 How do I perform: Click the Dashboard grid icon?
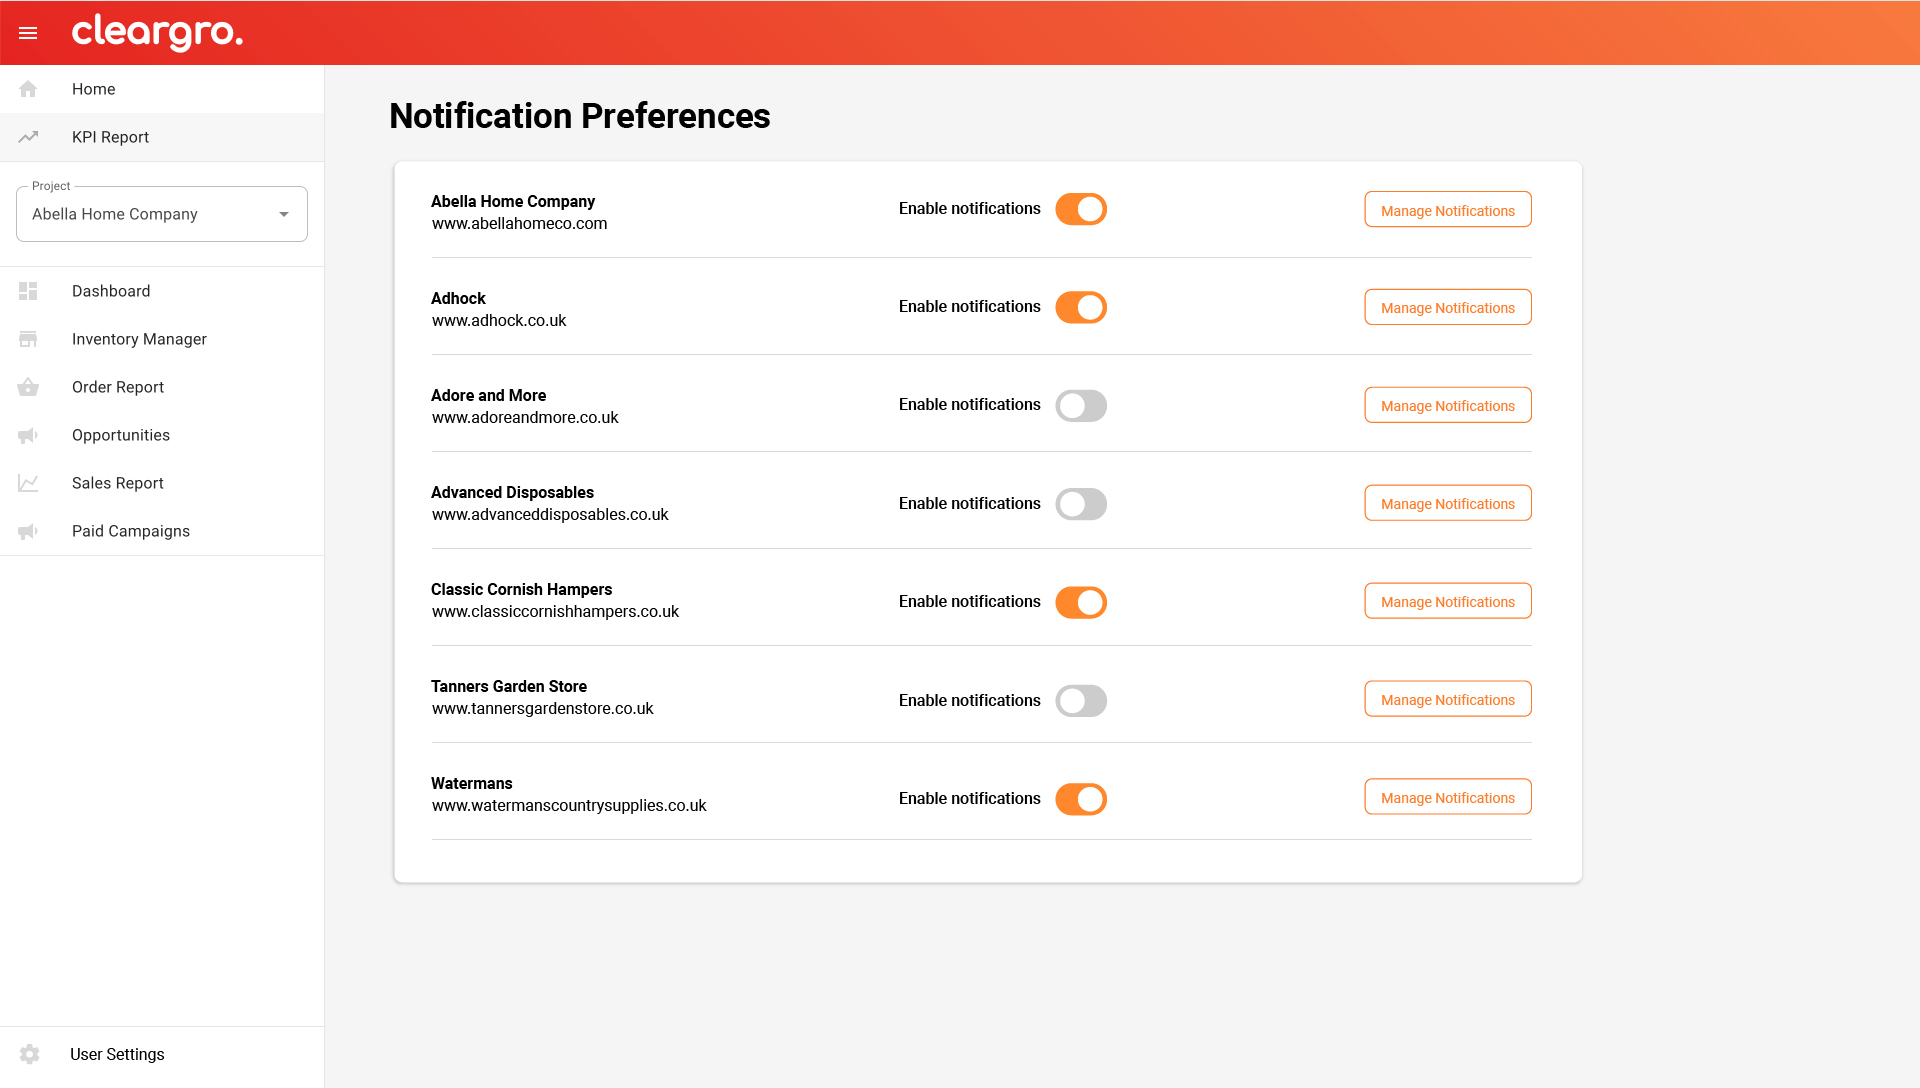click(28, 291)
